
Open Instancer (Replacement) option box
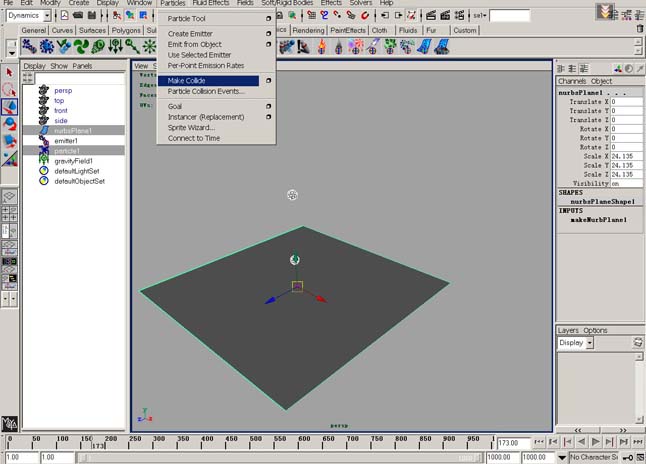pos(268,117)
